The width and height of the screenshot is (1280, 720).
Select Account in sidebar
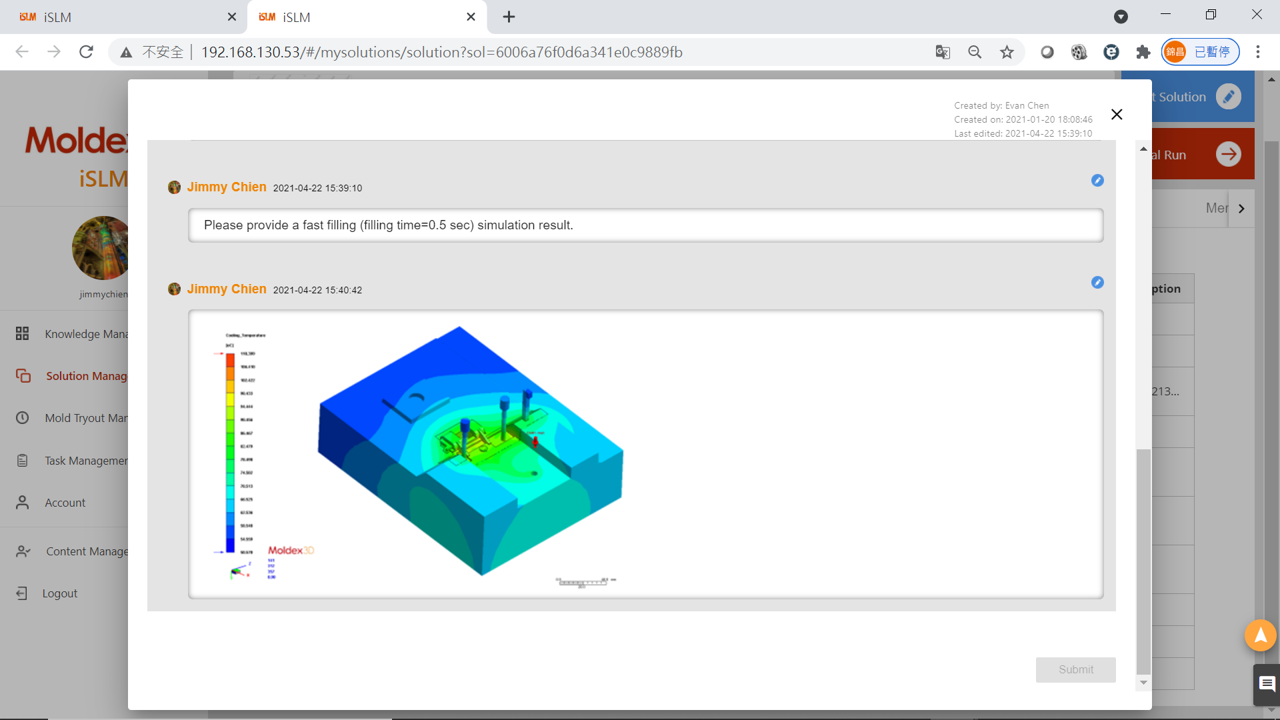pyautogui.click(x=65, y=503)
